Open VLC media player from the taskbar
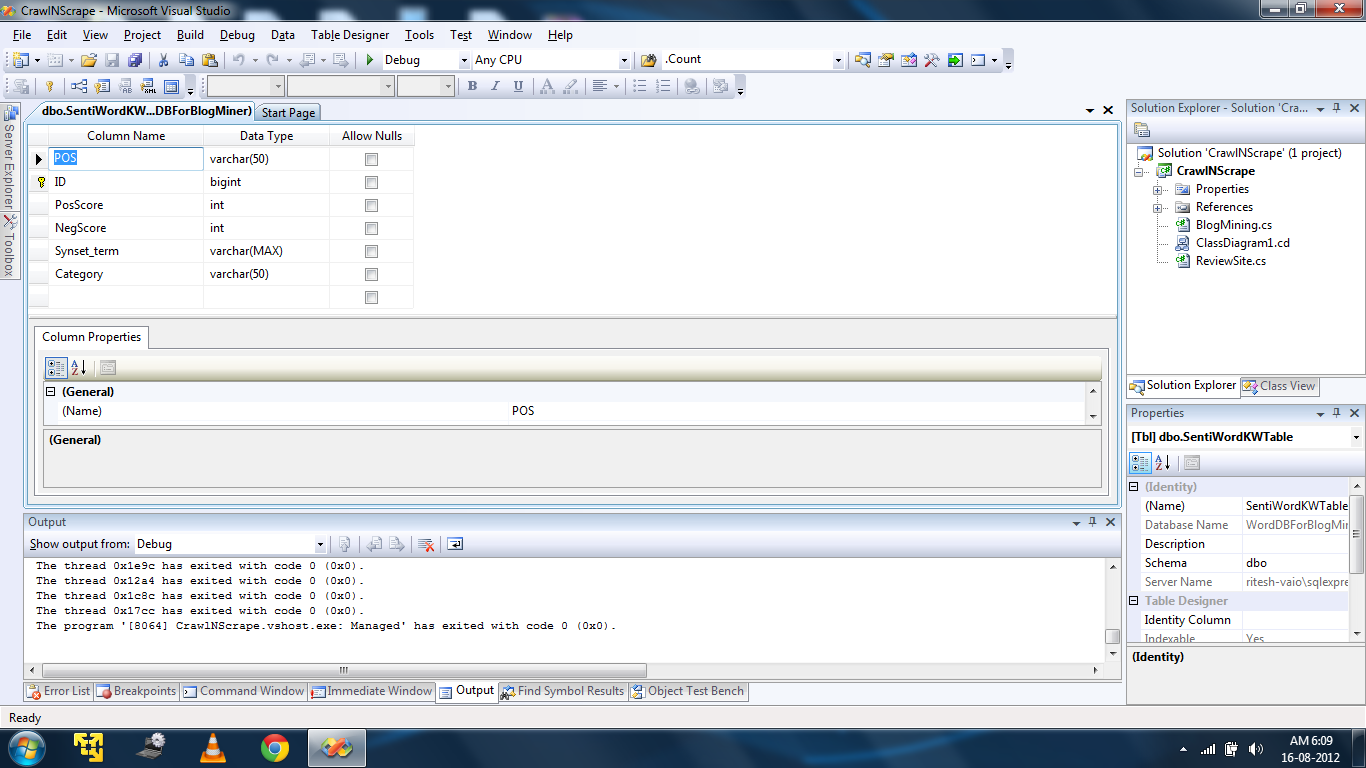The width and height of the screenshot is (1366, 768). coord(213,746)
